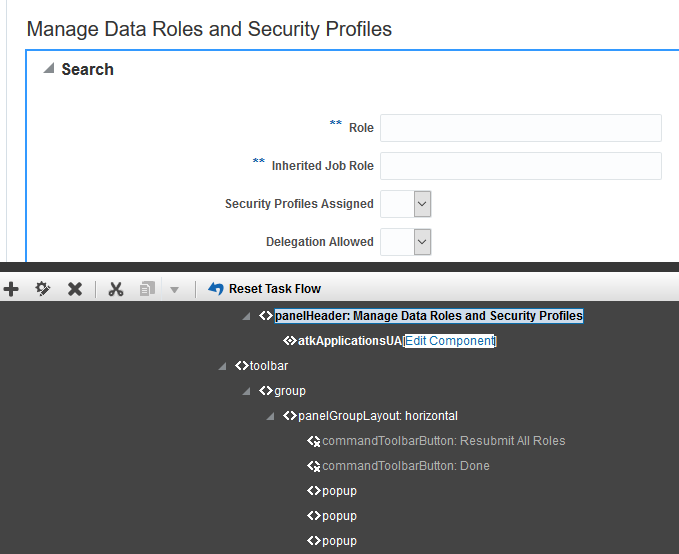Click the Add (plus) icon in toolbar
This screenshot has width=679, height=554.
[x=11, y=289]
